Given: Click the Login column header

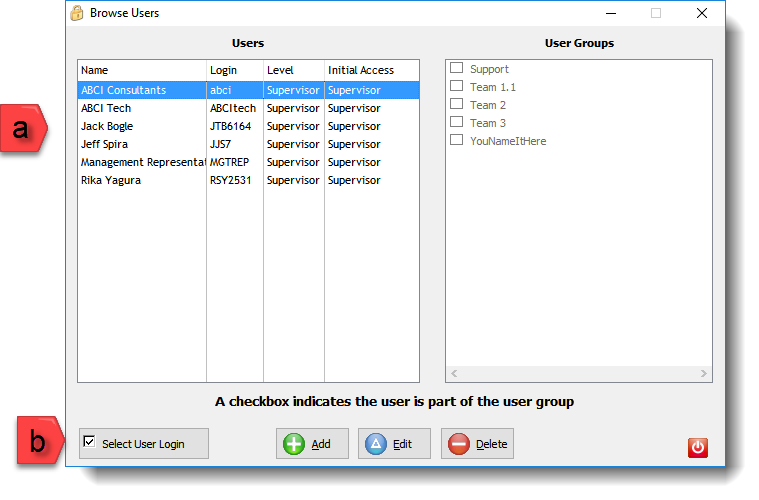Looking at the screenshot, I should [x=234, y=70].
